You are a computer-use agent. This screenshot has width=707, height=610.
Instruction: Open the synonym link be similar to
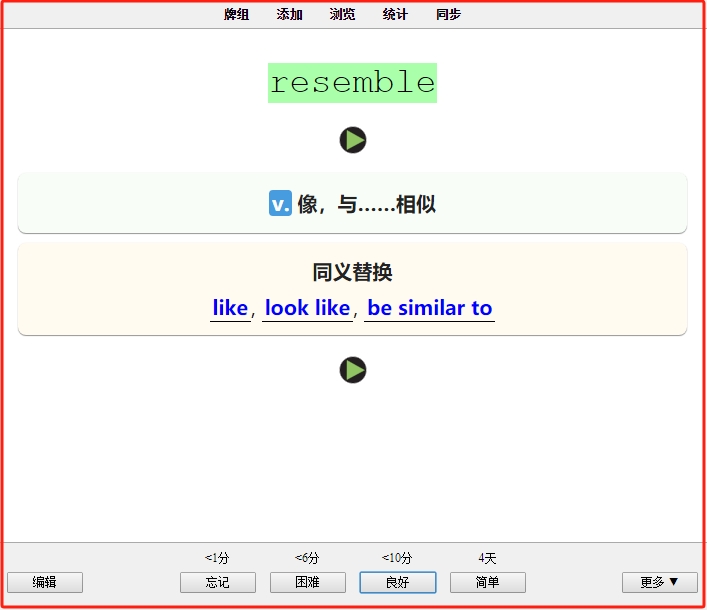pyautogui.click(x=430, y=308)
